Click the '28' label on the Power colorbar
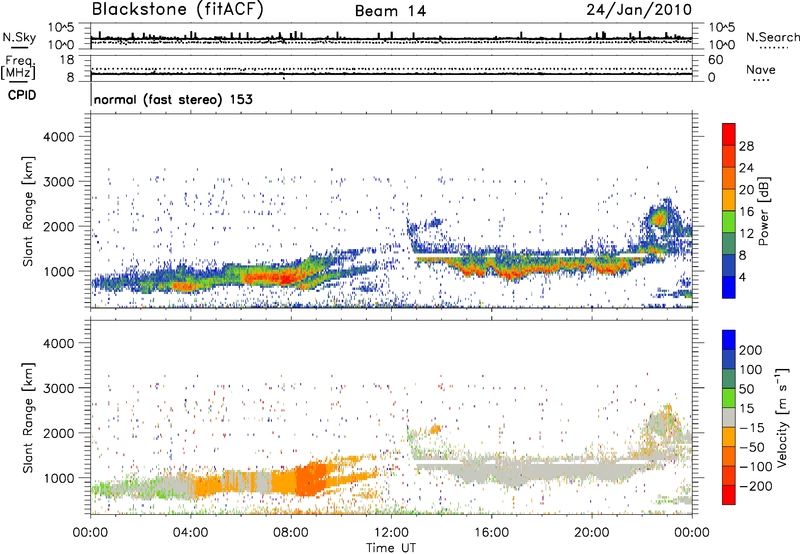The height and width of the screenshot is (554, 800). tap(746, 146)
